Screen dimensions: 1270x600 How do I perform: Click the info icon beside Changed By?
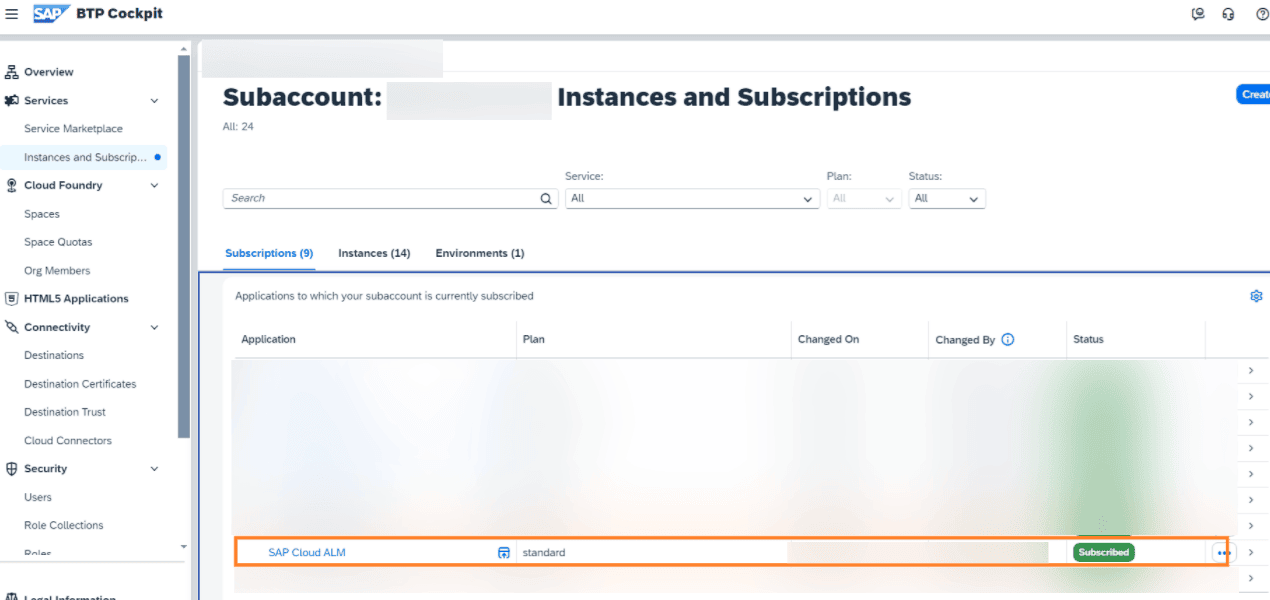[1007, 339]
